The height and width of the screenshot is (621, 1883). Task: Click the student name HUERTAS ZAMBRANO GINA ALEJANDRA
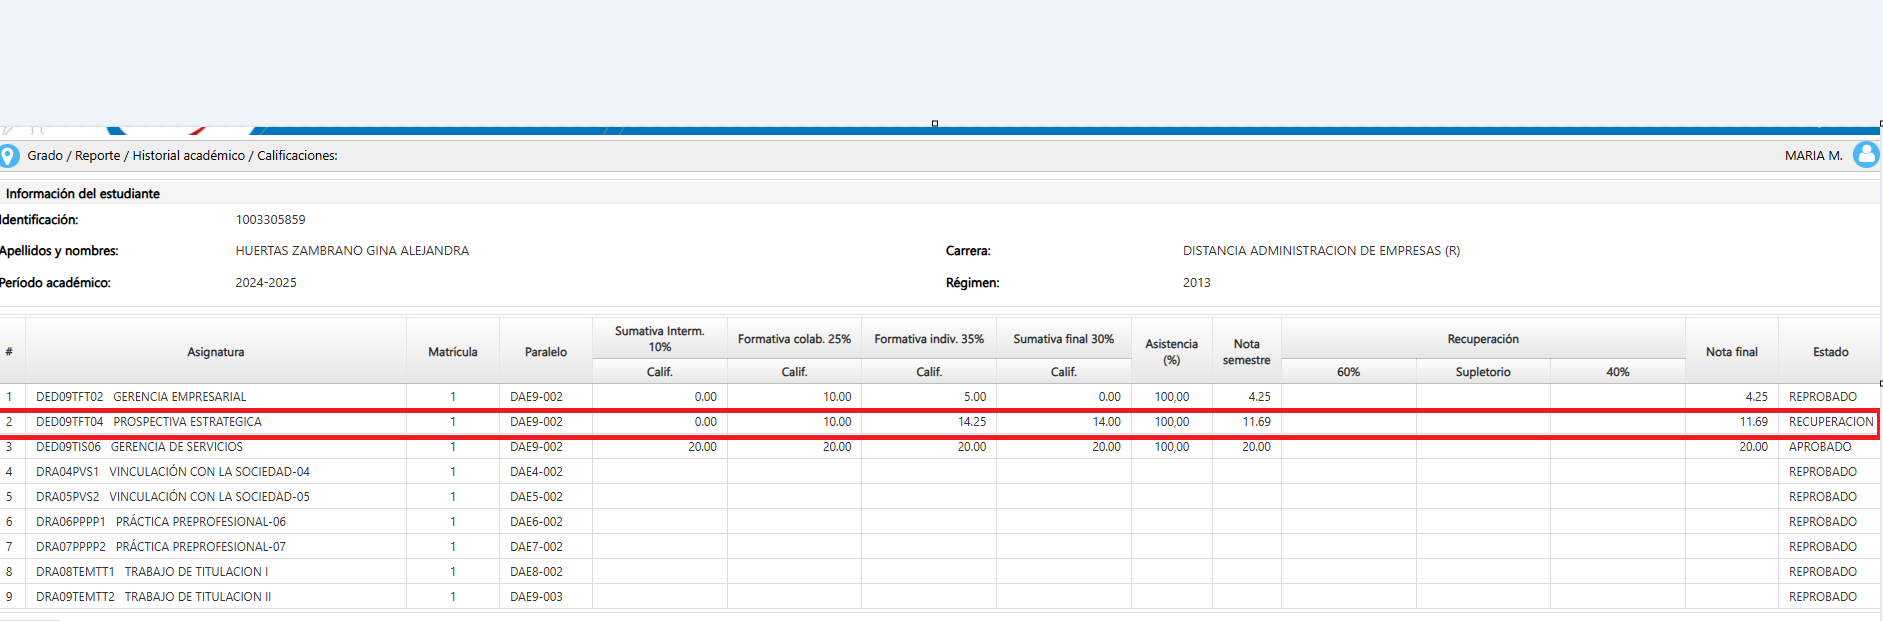click(x=353, y=251)
